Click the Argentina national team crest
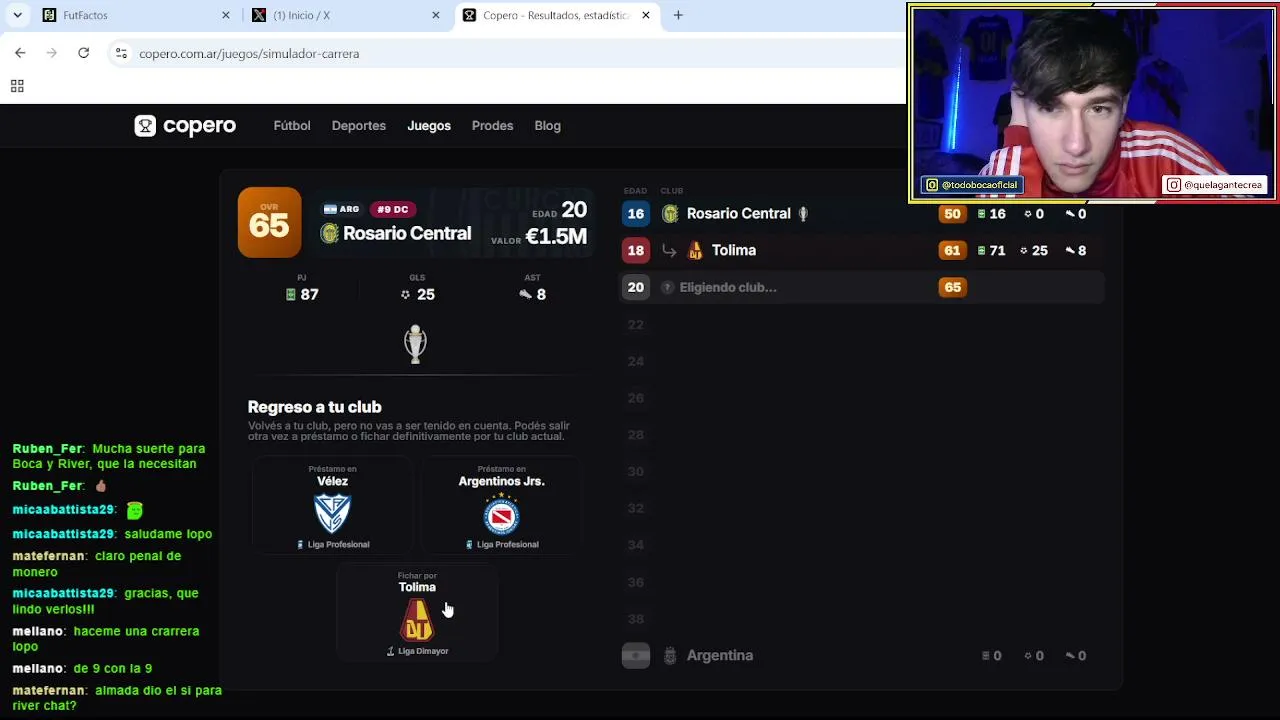1280x720 pixels. pos(670,656)
